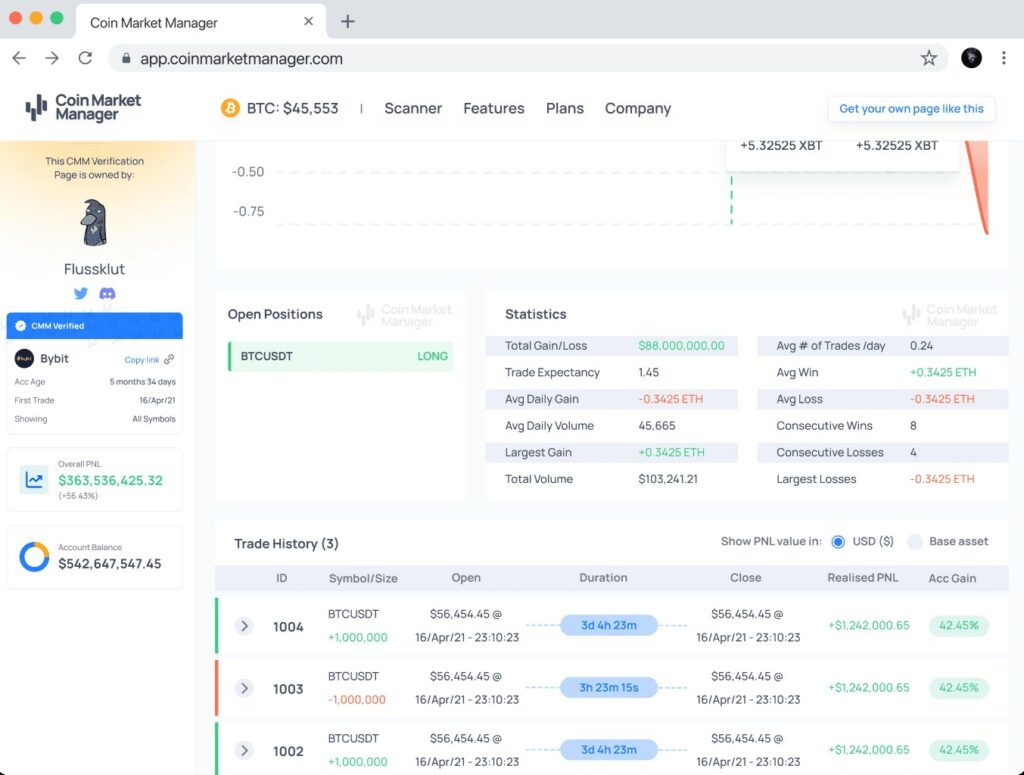Click the Overall PNL chart icon
Screen dimensions: 1024x775
[x=35, y=480]
